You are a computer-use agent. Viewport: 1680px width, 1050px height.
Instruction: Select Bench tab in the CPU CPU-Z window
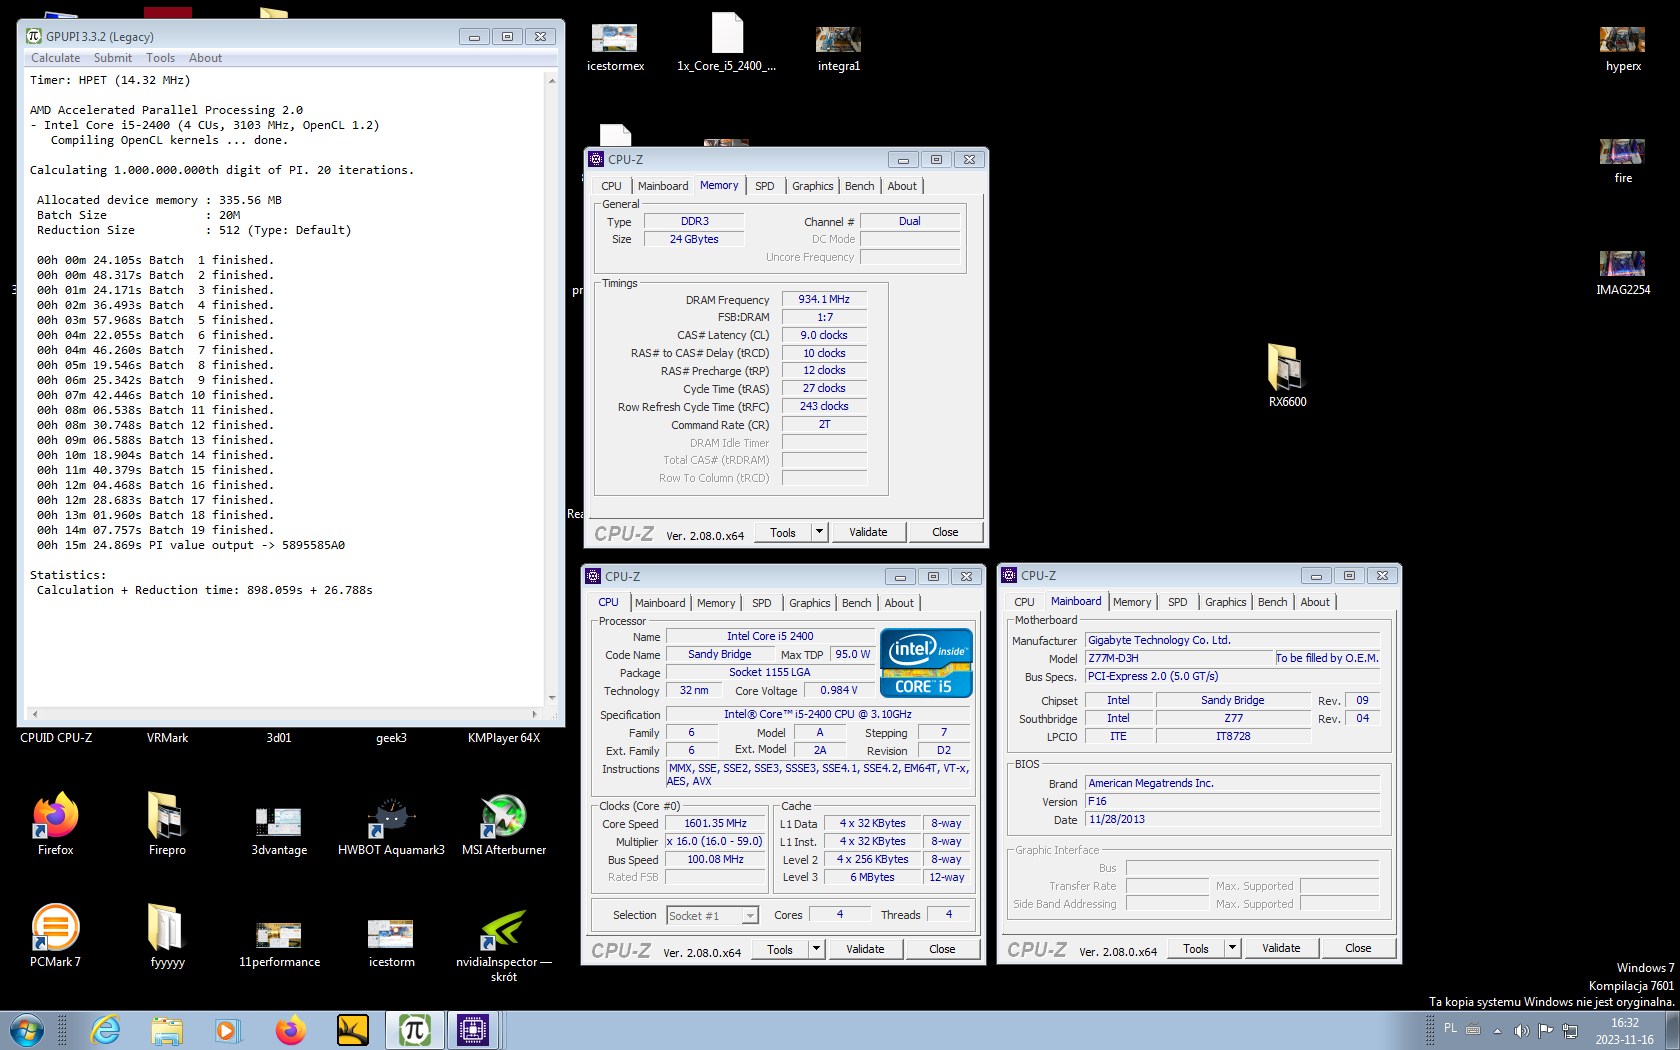pos(857,603)
